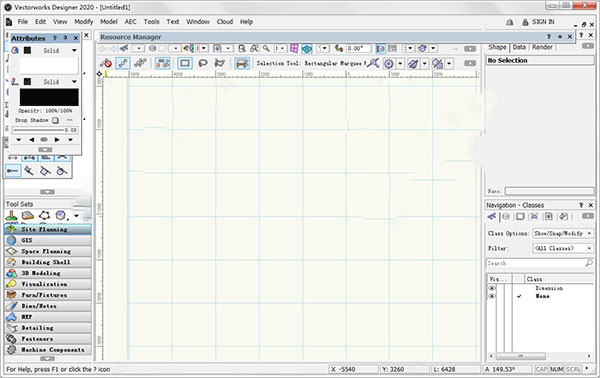Click the Design Layers icon in Navigation palette

506,217
